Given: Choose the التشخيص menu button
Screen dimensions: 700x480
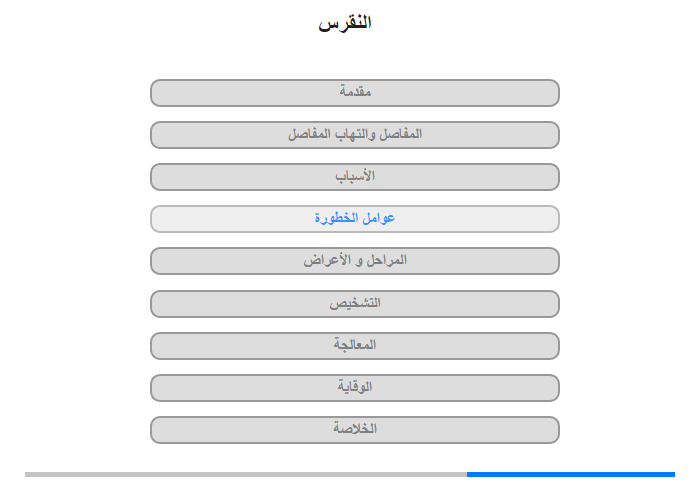Looking at the screenshot, I should [x=354, y=304].
